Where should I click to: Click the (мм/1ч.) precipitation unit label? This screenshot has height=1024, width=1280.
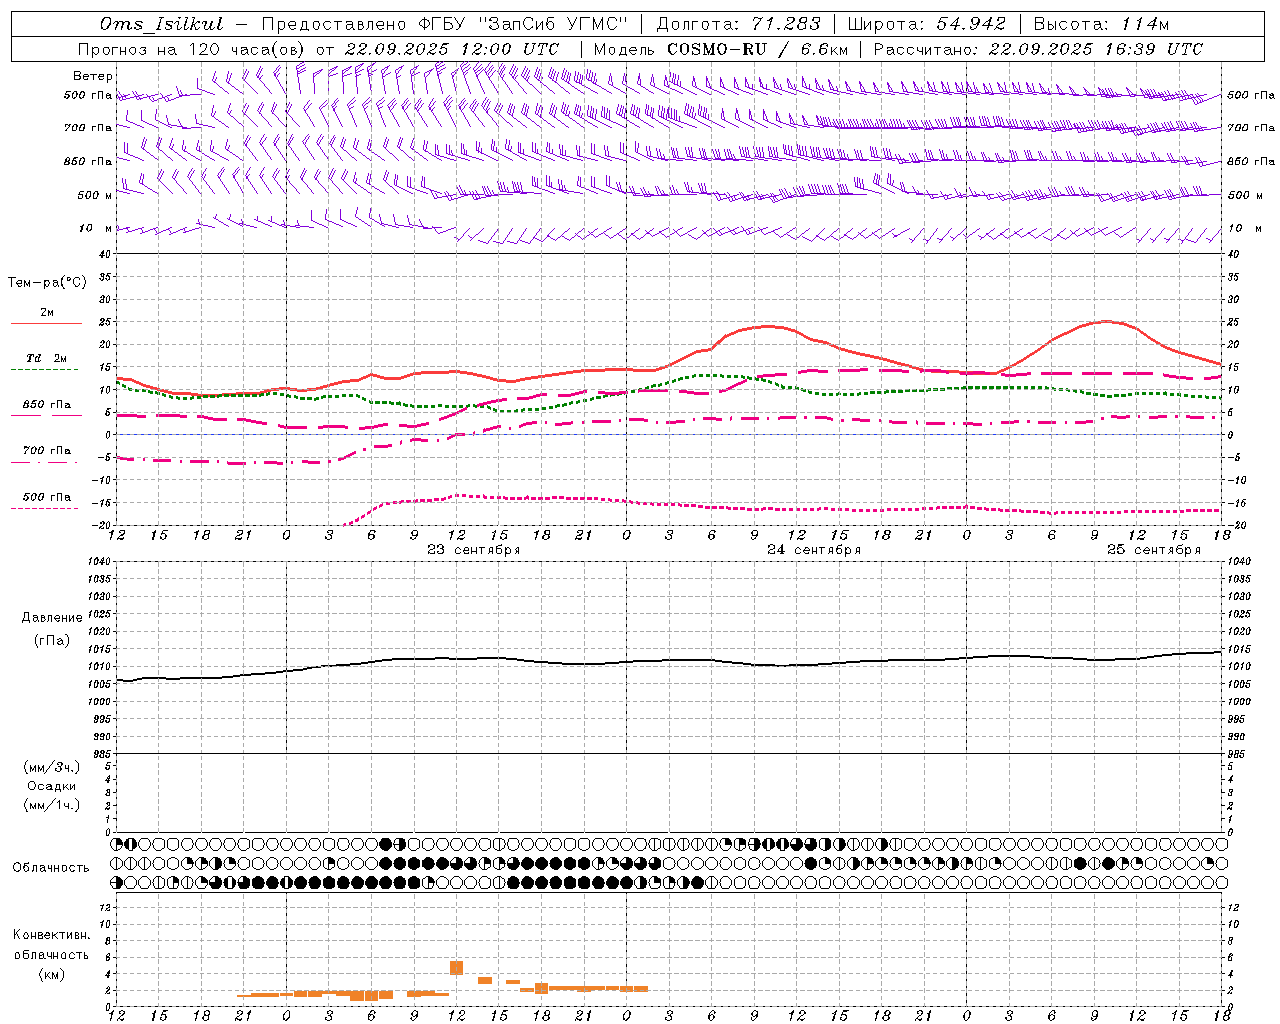52,805
